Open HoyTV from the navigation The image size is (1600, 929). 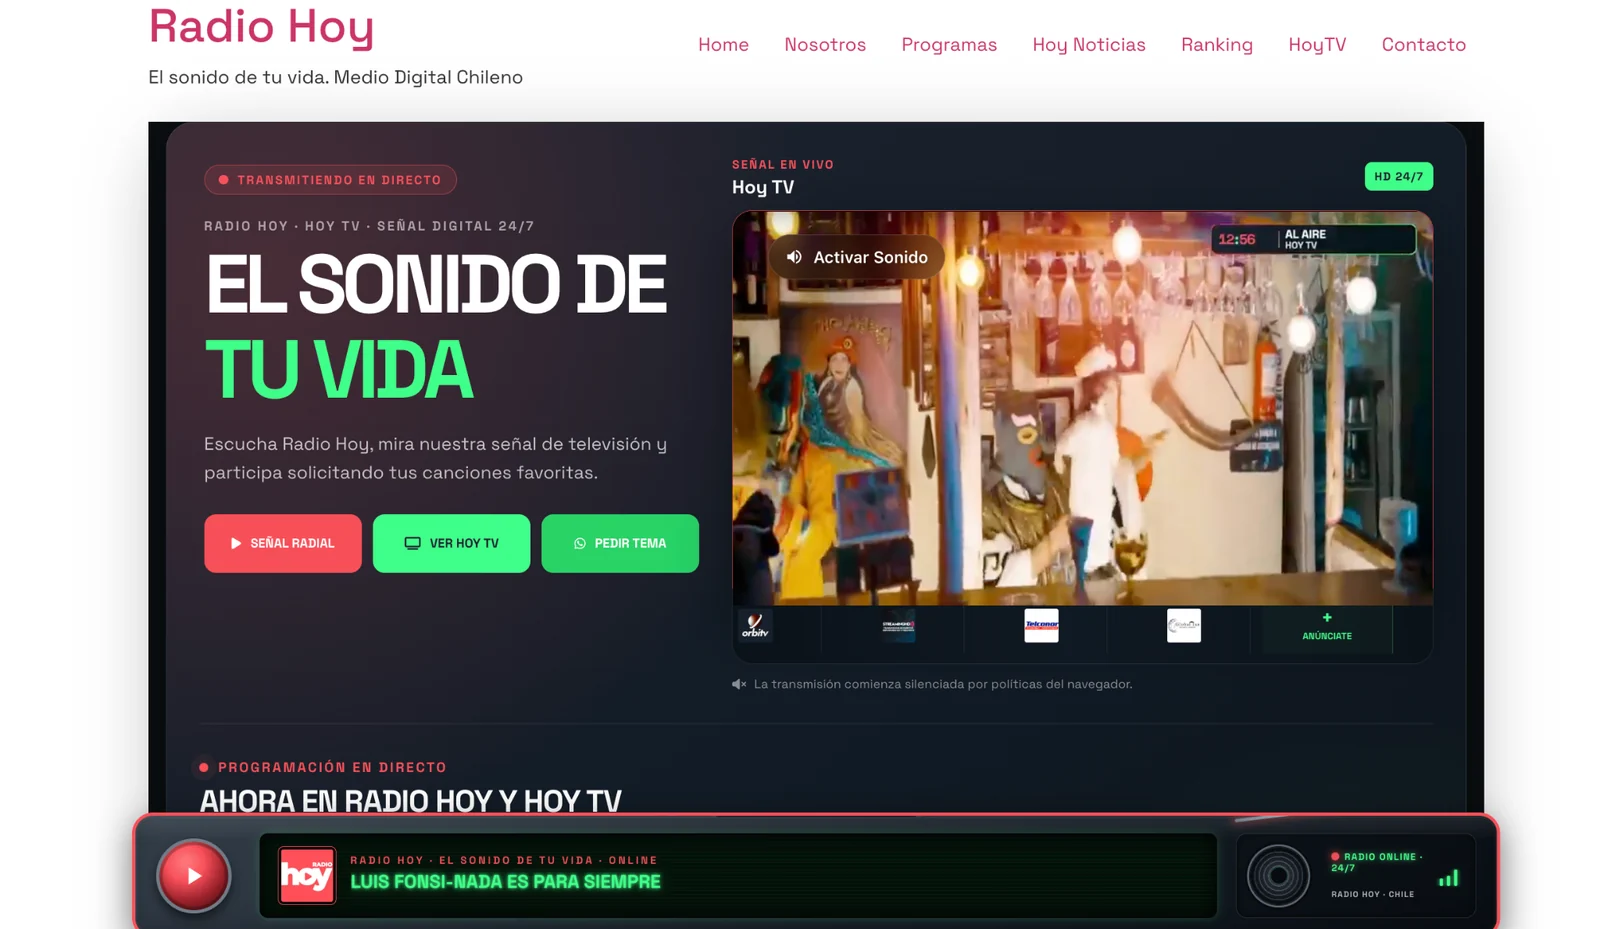[1317, 44]
